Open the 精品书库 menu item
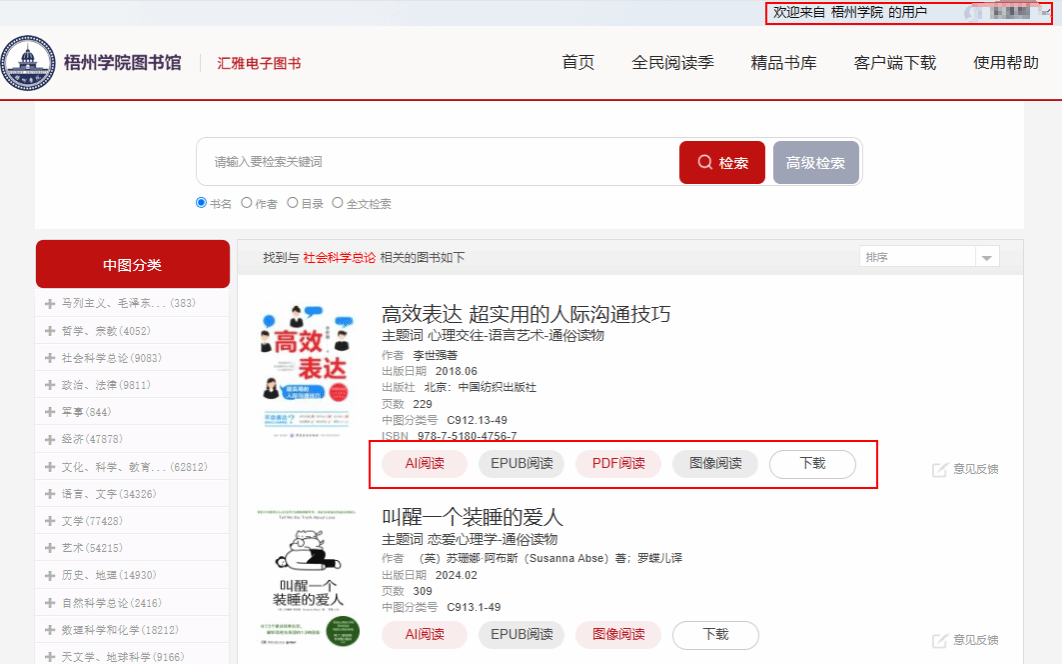 pyautogui.click(x=784, y=63)
